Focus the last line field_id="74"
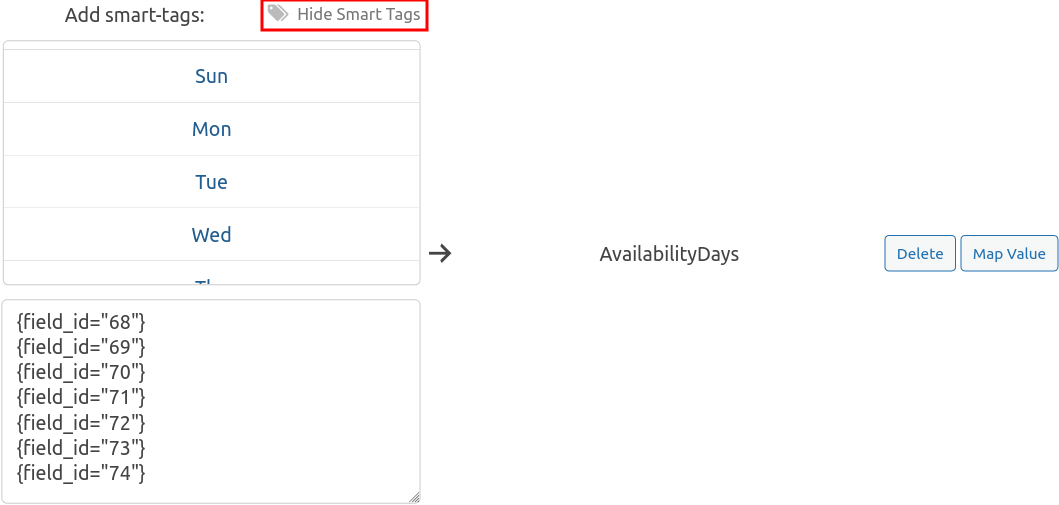 (82, 472)
